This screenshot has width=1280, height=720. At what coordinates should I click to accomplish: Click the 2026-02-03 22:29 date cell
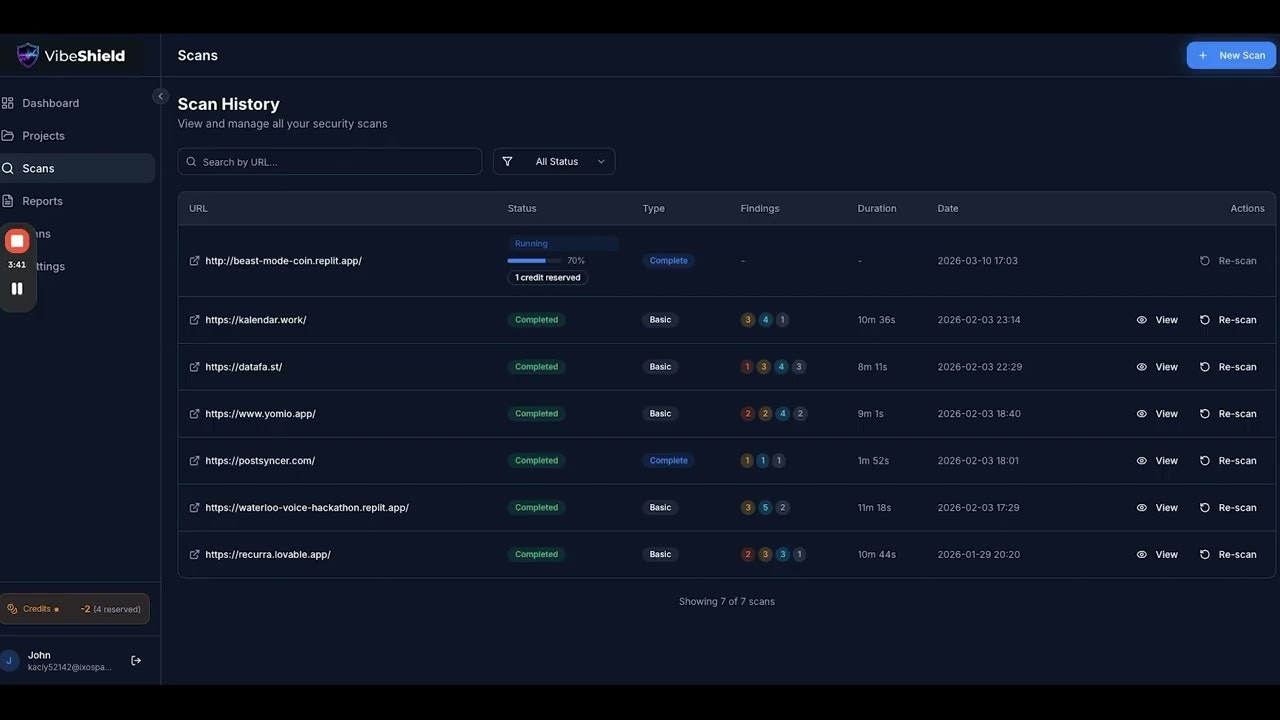pyautogui.click(x=979, y=367)
